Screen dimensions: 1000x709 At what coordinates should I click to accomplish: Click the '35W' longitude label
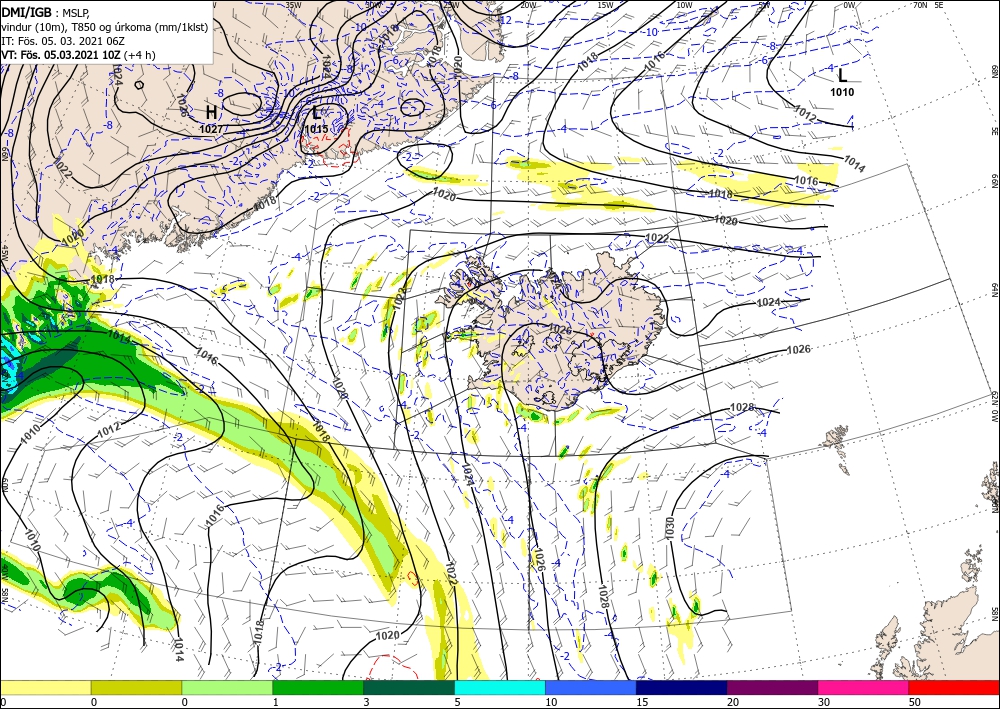click(x=293, y=5)
